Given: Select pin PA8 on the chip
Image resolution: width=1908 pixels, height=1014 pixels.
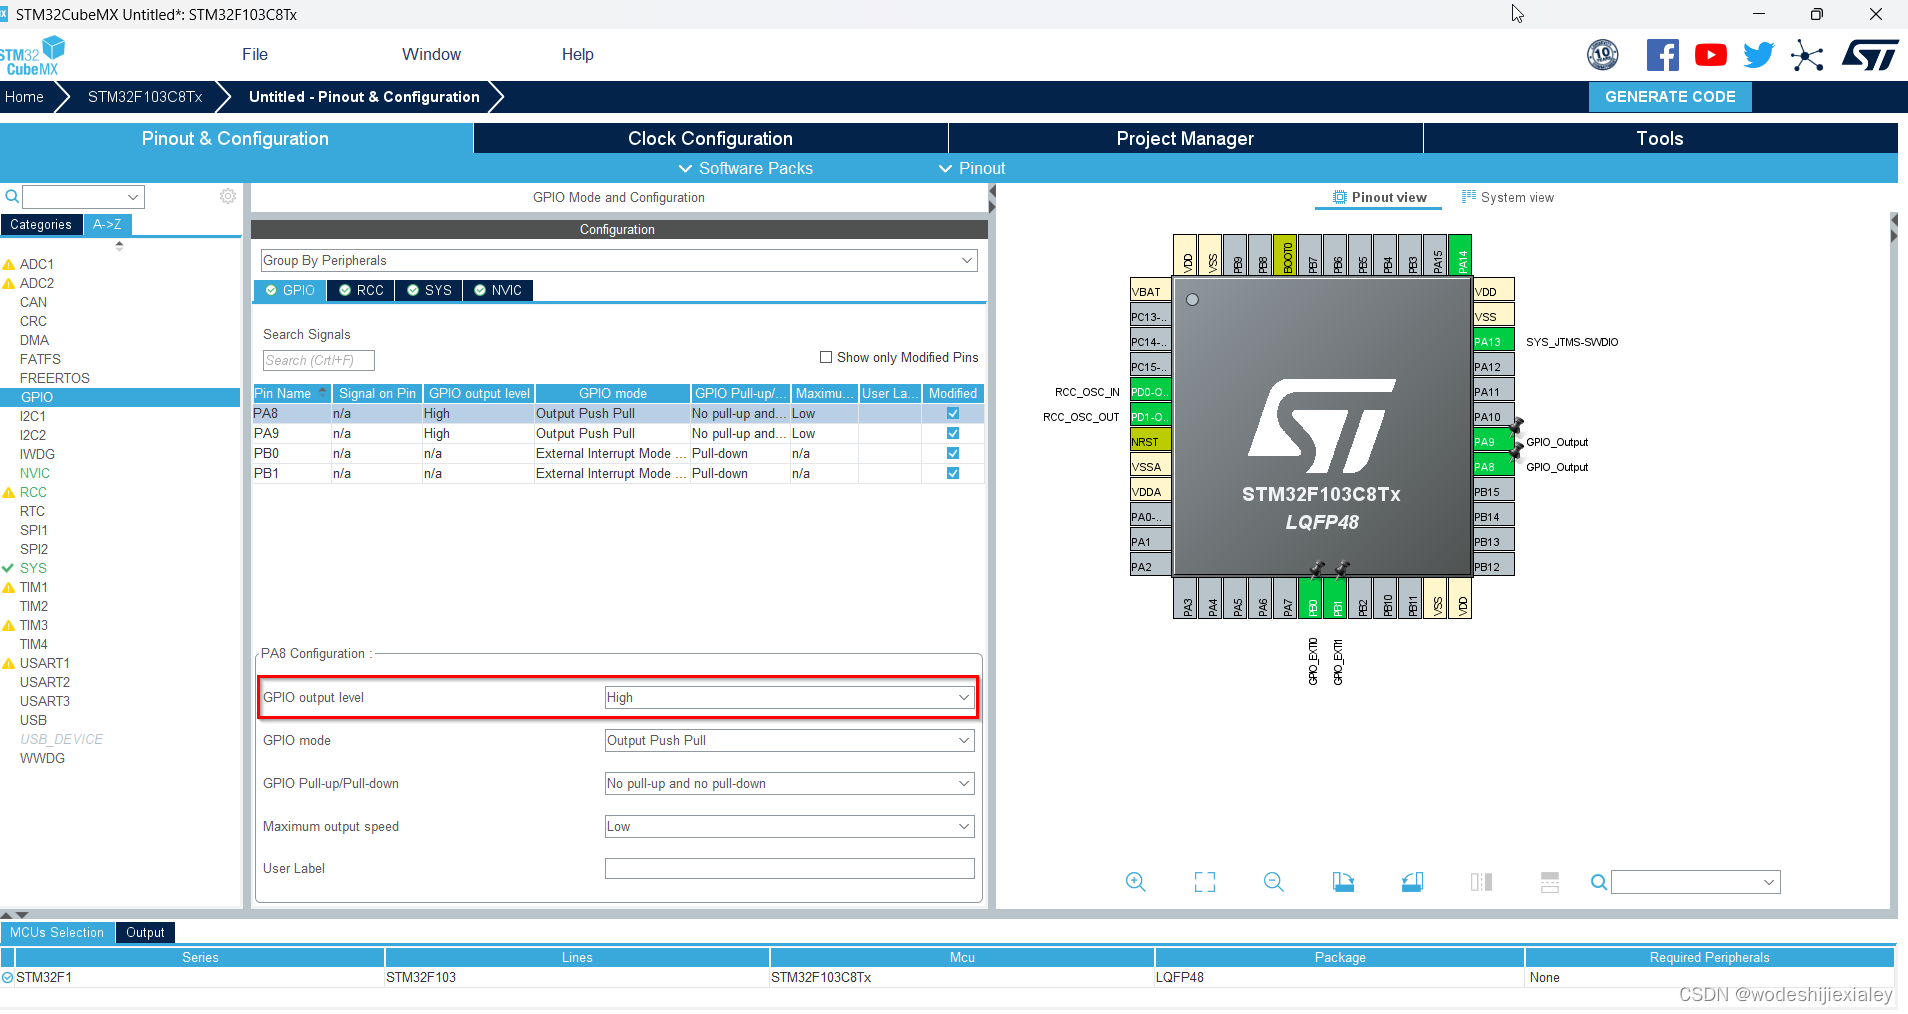Looking at the screenshot, I should point(1493,467).
